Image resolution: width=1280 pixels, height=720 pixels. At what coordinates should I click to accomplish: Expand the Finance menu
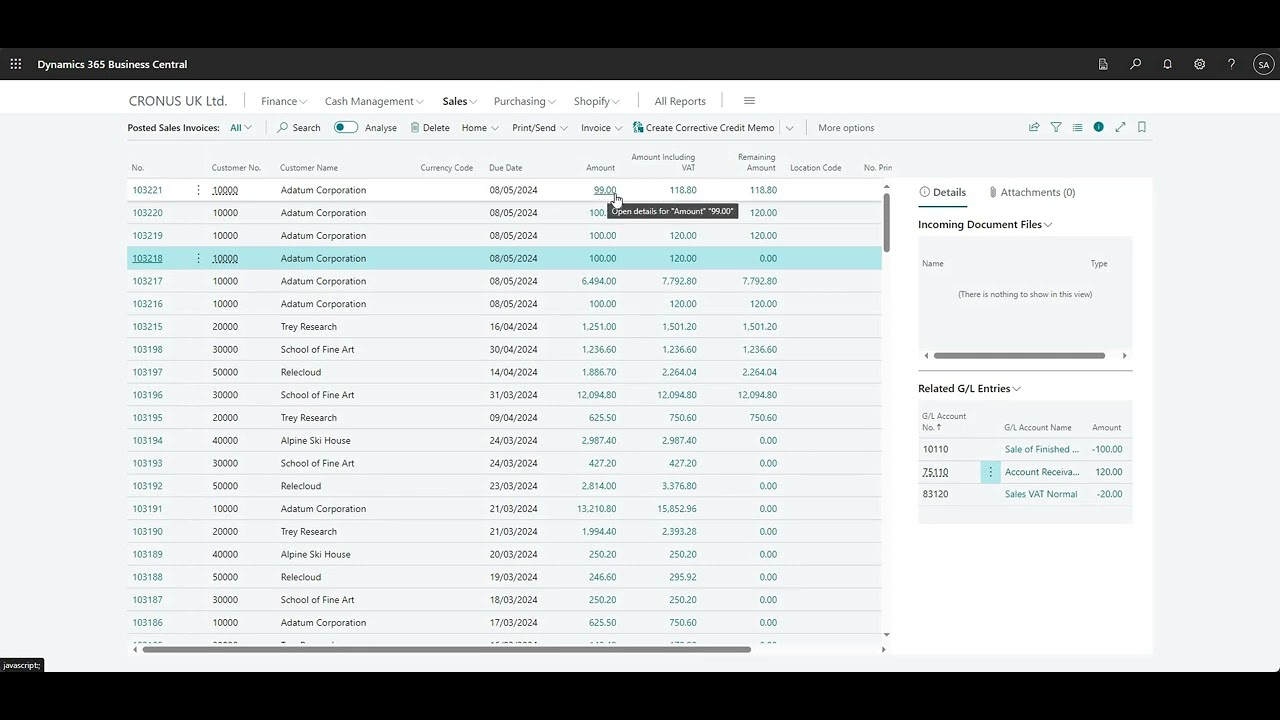pos(284,101)
